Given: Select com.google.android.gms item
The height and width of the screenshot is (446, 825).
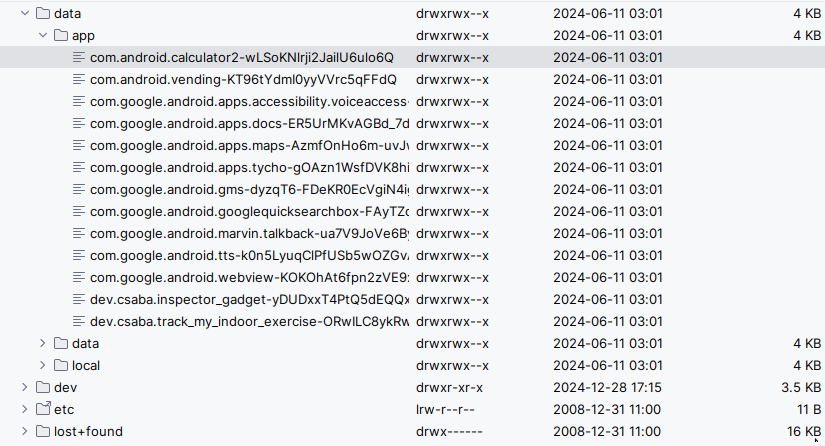Looking at the screenshot, I should click(249, 189).
